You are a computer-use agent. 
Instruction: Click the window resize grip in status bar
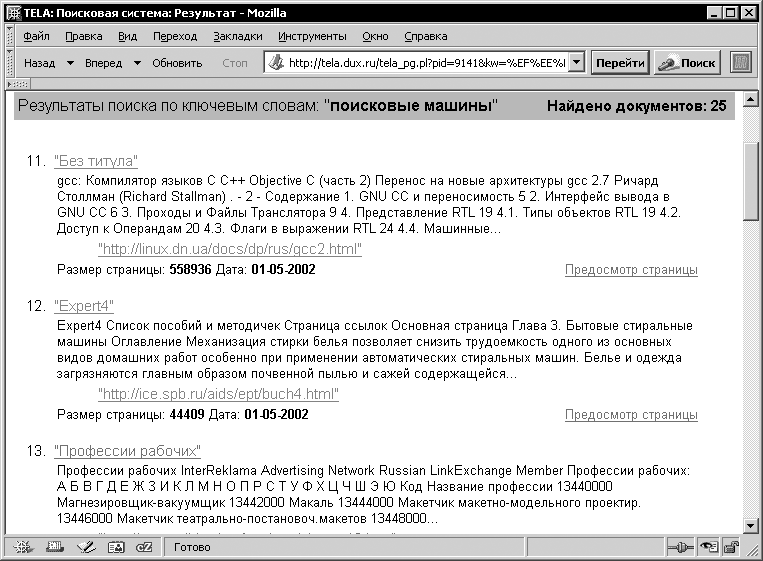point(752,549)
